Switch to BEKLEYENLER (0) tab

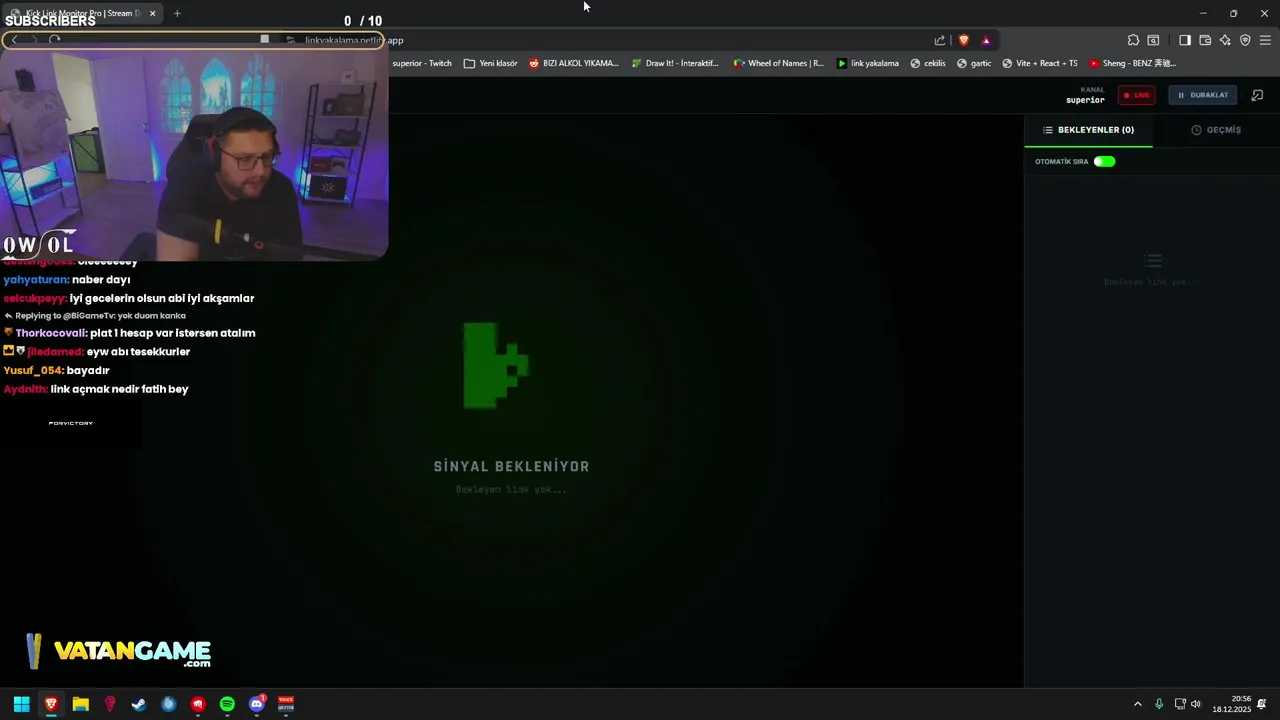pyautogui.click(x=1088, y=130)
